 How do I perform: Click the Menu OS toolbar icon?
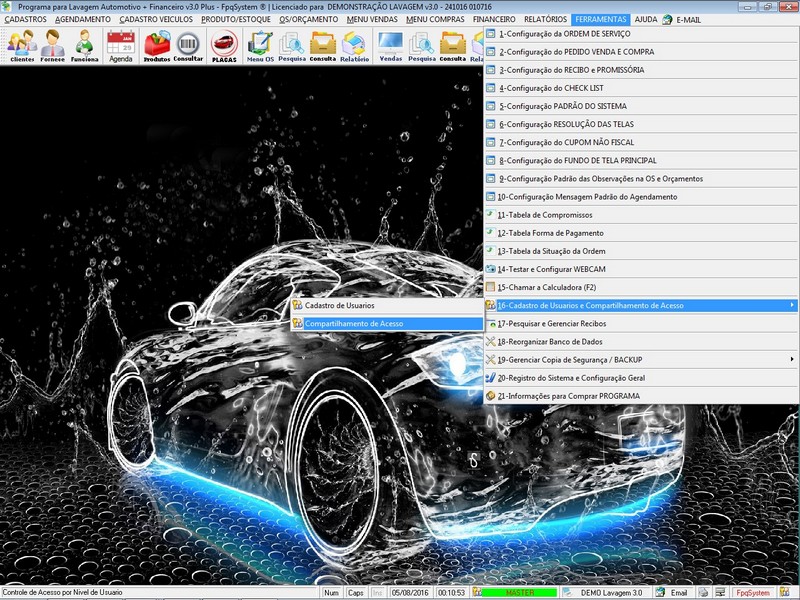261,45
